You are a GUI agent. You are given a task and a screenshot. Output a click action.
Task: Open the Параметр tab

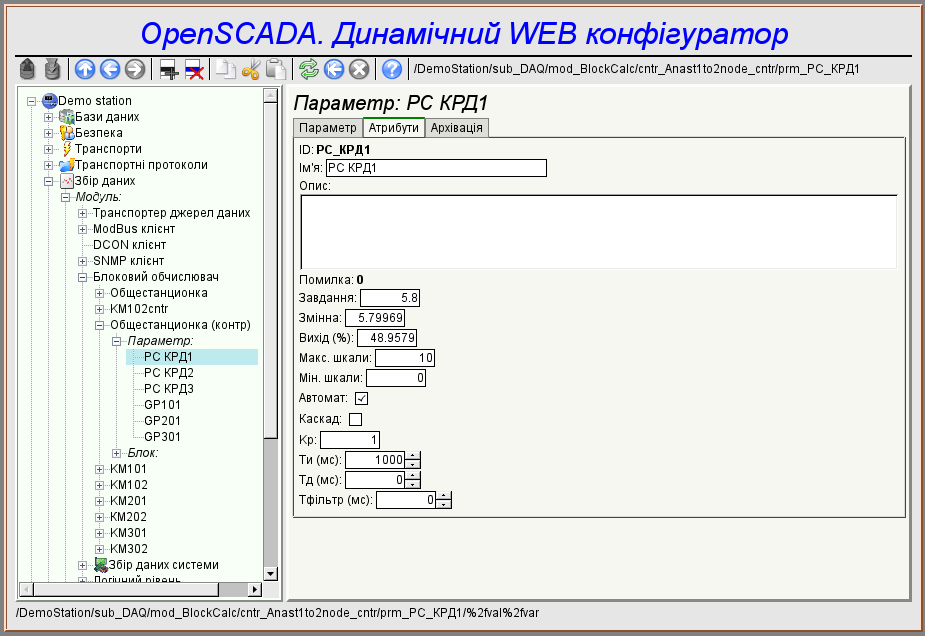(x=327, y=128)
